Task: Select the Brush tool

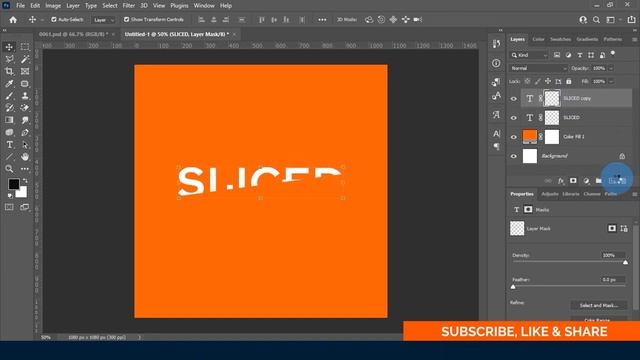Action: pos(9,96)
